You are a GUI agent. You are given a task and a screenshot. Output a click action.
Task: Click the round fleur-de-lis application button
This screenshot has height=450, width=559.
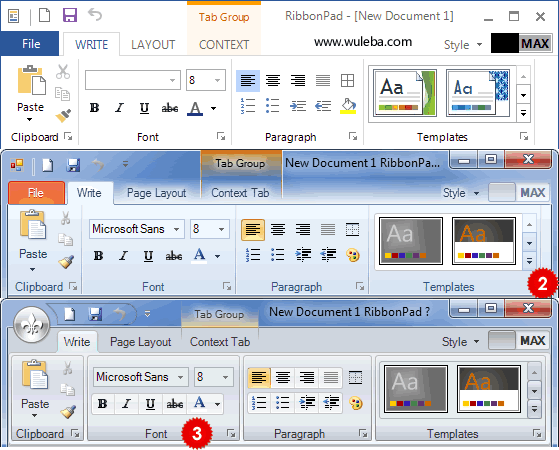tap(31, 324)
